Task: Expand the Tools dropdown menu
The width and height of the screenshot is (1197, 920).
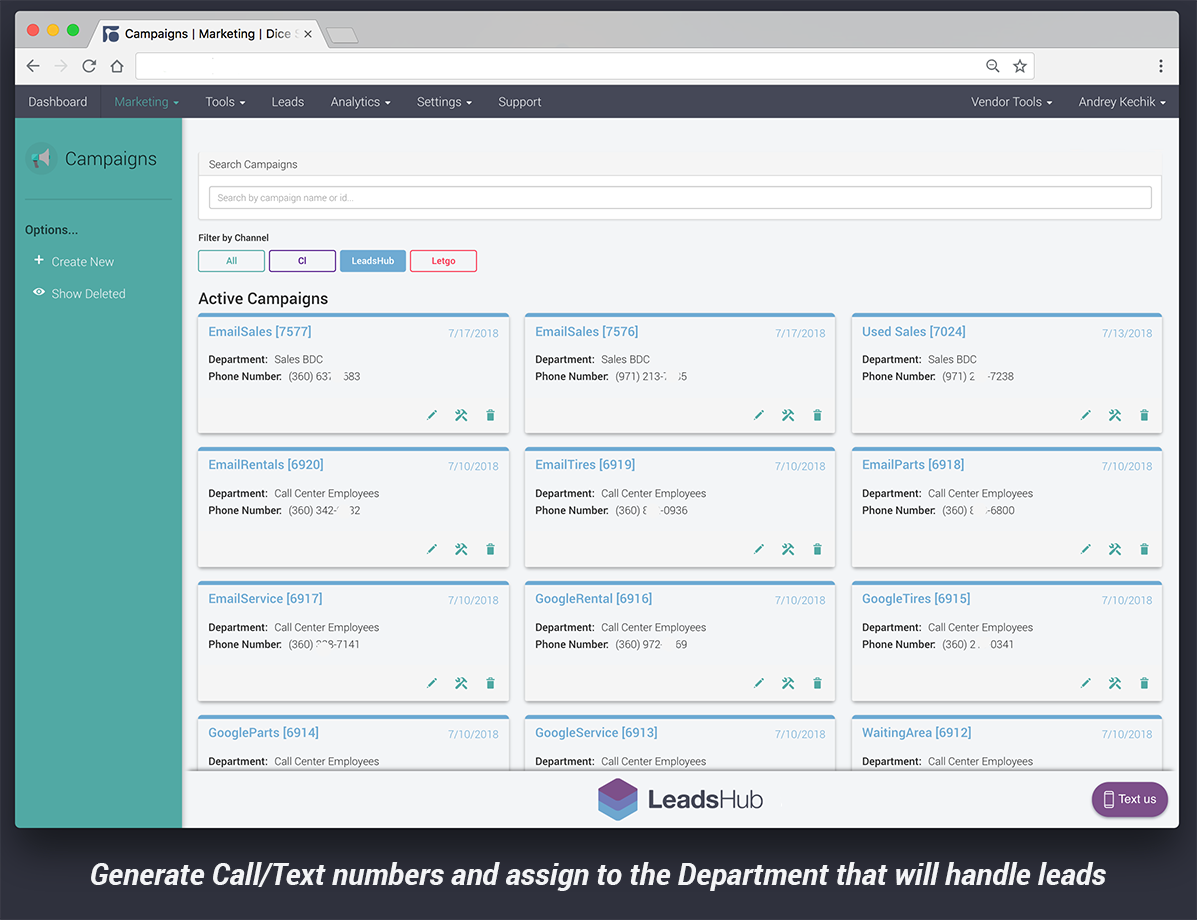Action: click(x=225, y=102)
